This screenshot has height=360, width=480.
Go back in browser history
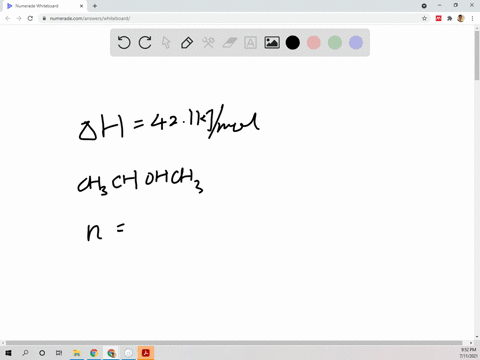(x=8, y=18)
